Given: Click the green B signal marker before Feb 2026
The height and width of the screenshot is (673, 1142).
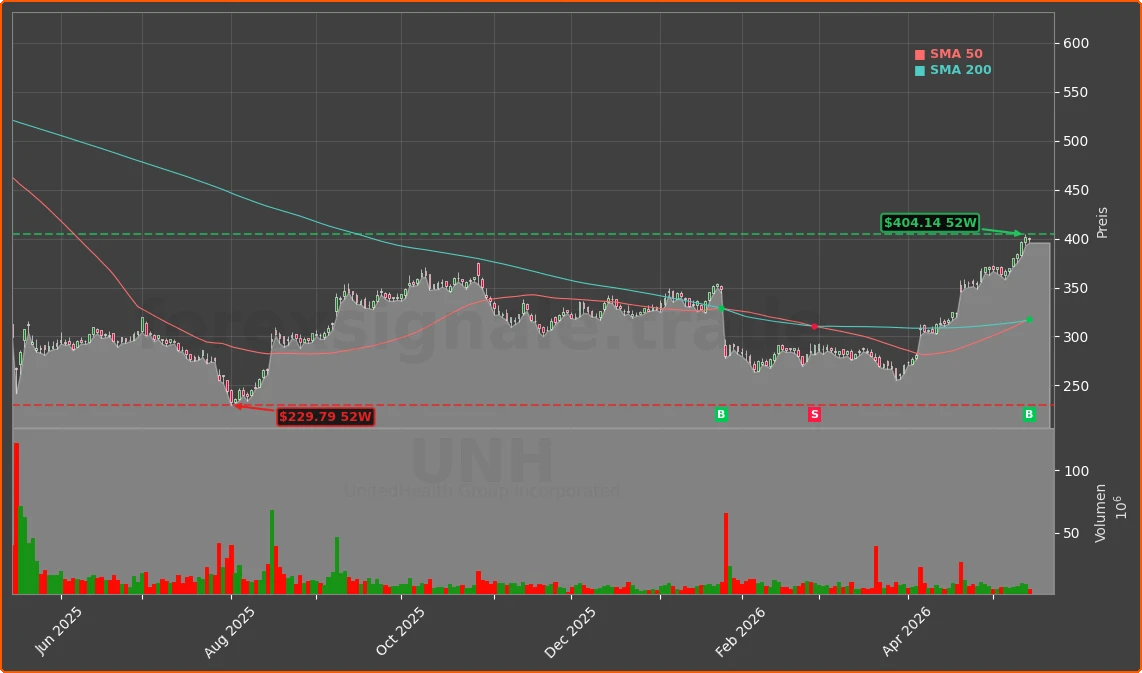Looking at the screenshot, I should click(721, 414).
